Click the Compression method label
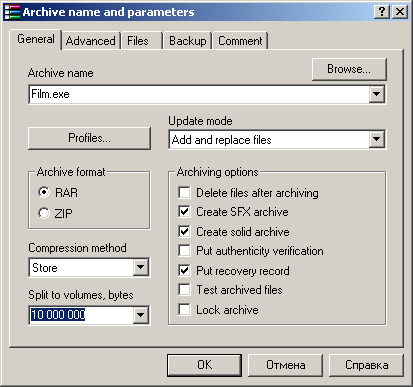Image resolution: width=413 pixels, height=387 pixels. [x=77, y=248]
